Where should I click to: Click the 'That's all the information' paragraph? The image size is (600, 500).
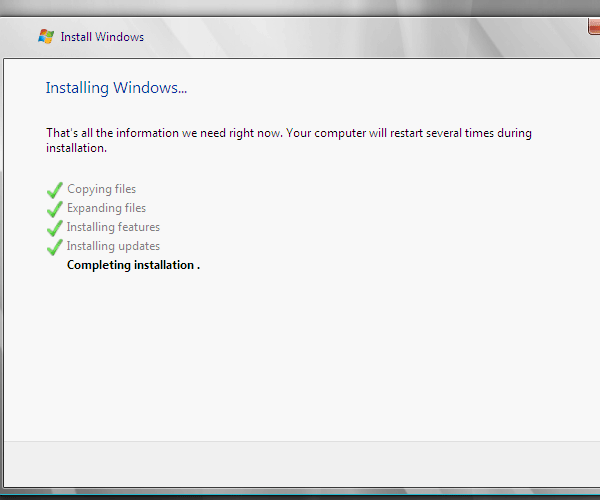point(289,140)
